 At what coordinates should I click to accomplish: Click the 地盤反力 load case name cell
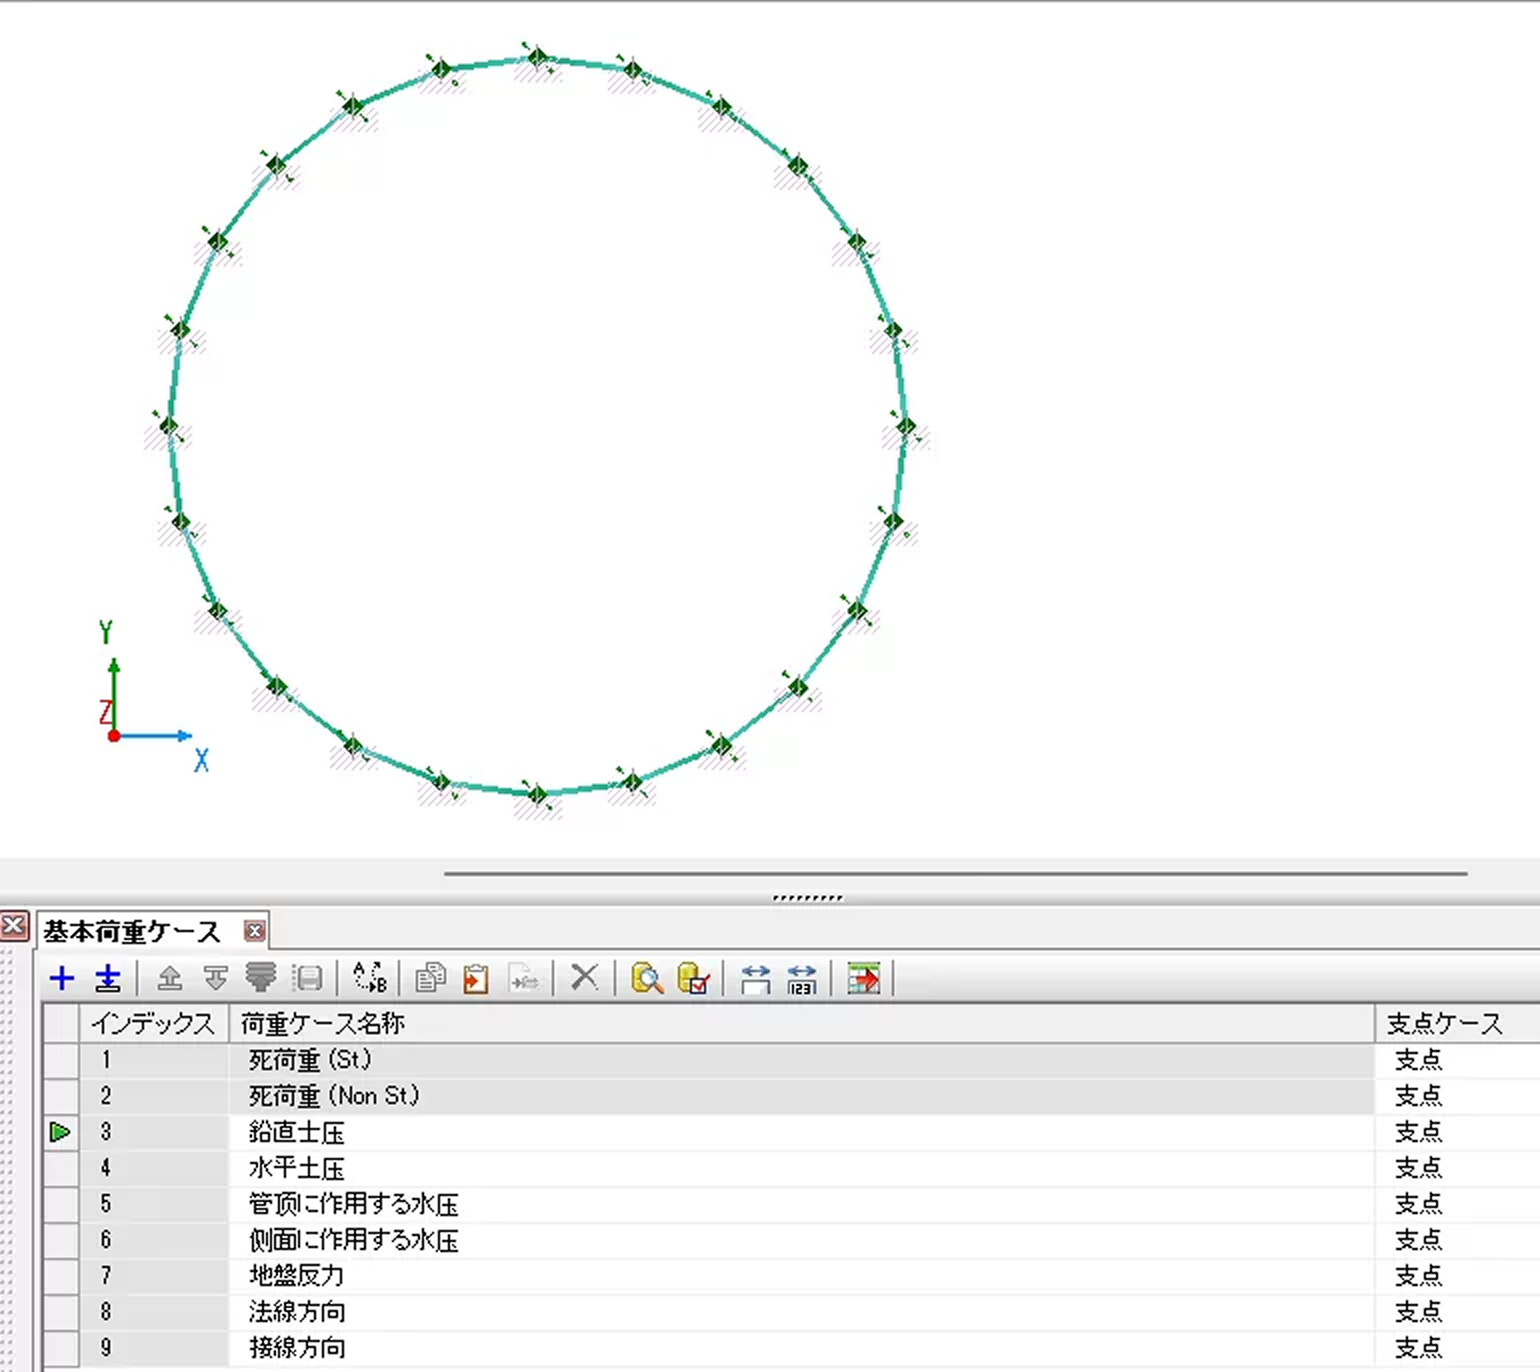coord(297,1276)
